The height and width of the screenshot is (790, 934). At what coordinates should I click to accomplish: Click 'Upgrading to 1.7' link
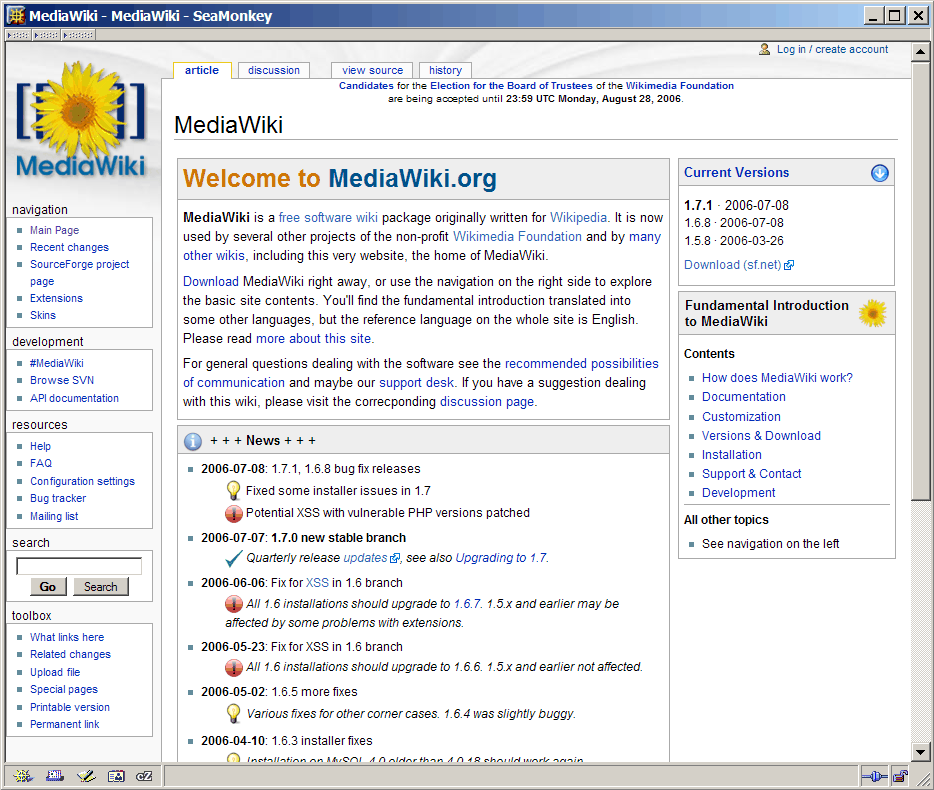tap(501, 558)
